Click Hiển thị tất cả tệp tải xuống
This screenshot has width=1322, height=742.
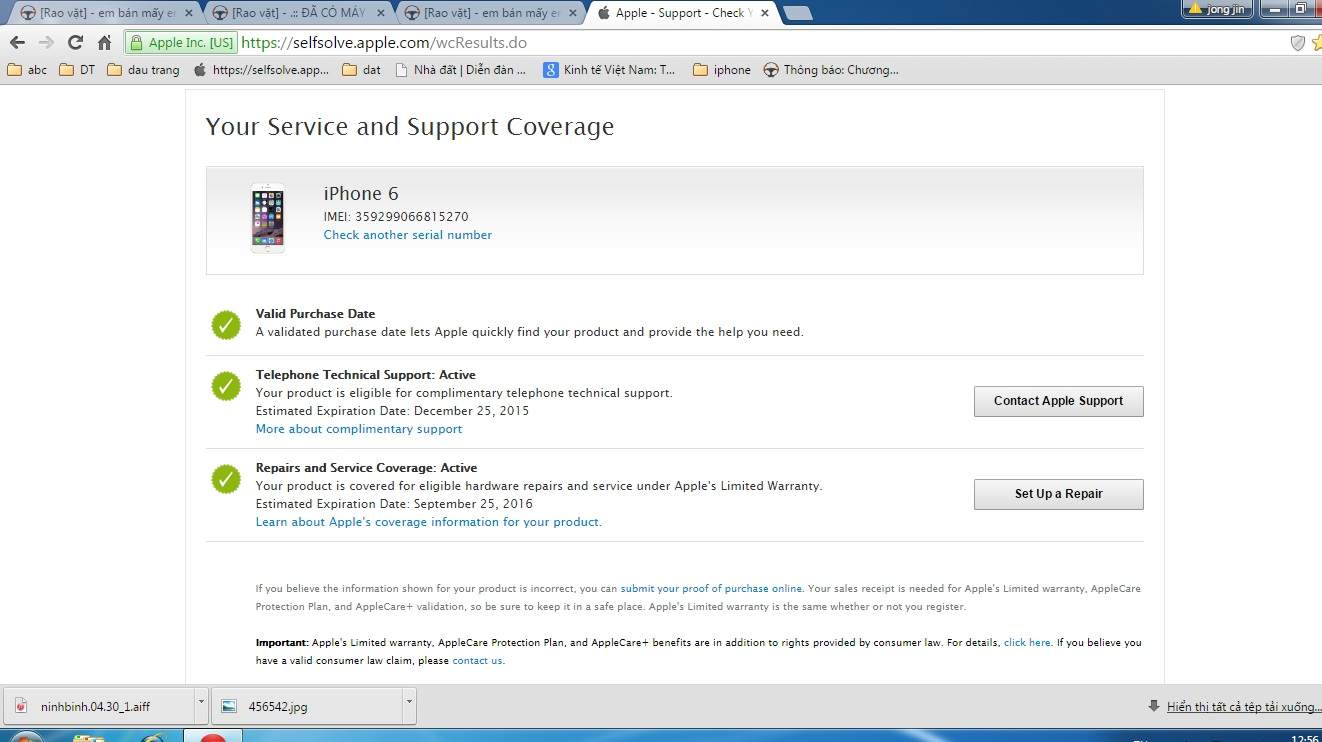pyautogui.click(x=1244, y=707)
